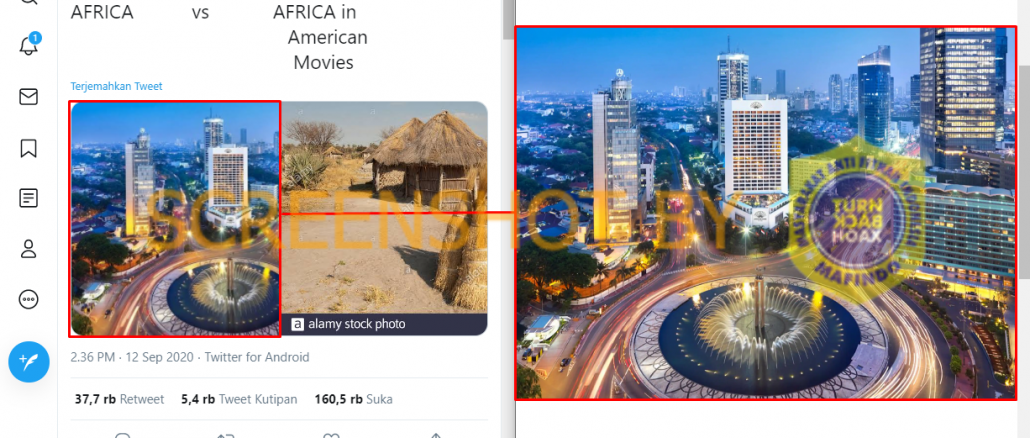Click the alamy stock photo caption
The width and height of the screenshot is (1030, 438).
349,324
